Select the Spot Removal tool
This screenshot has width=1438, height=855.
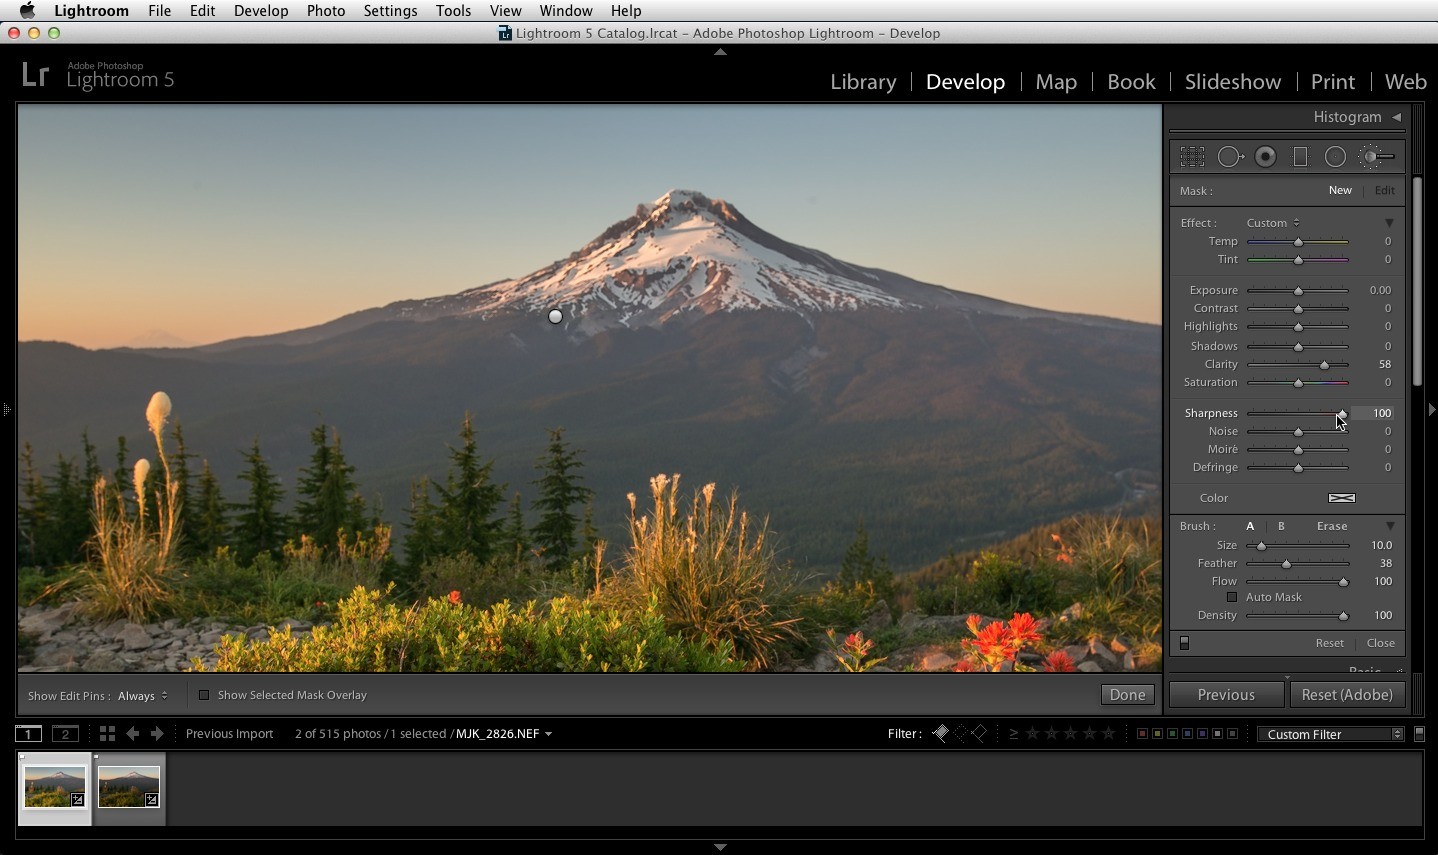(1230, 157)
